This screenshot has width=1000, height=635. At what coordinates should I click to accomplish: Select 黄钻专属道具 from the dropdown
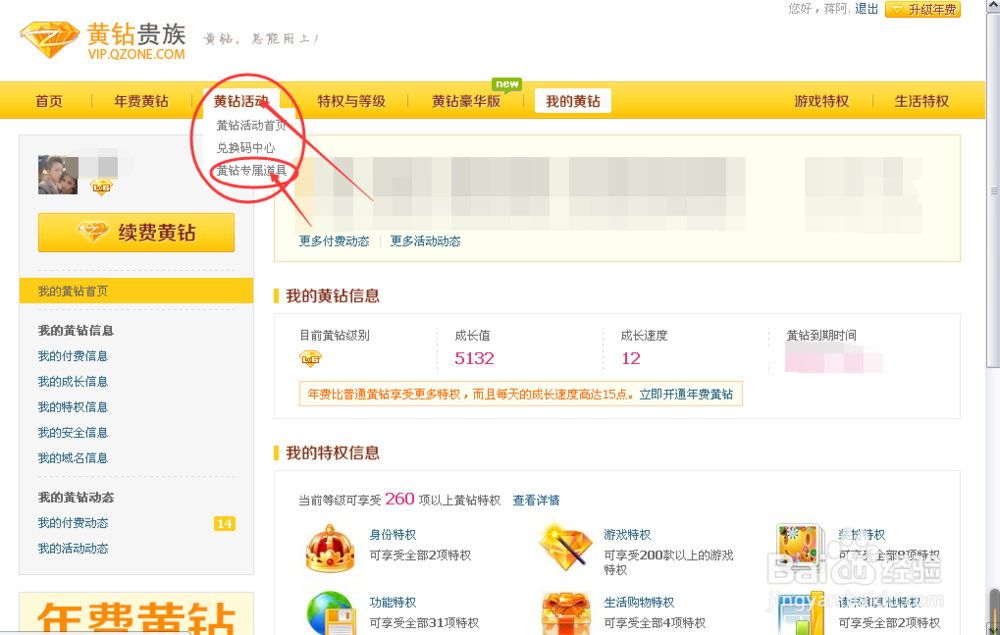click(x=251, y=170)
